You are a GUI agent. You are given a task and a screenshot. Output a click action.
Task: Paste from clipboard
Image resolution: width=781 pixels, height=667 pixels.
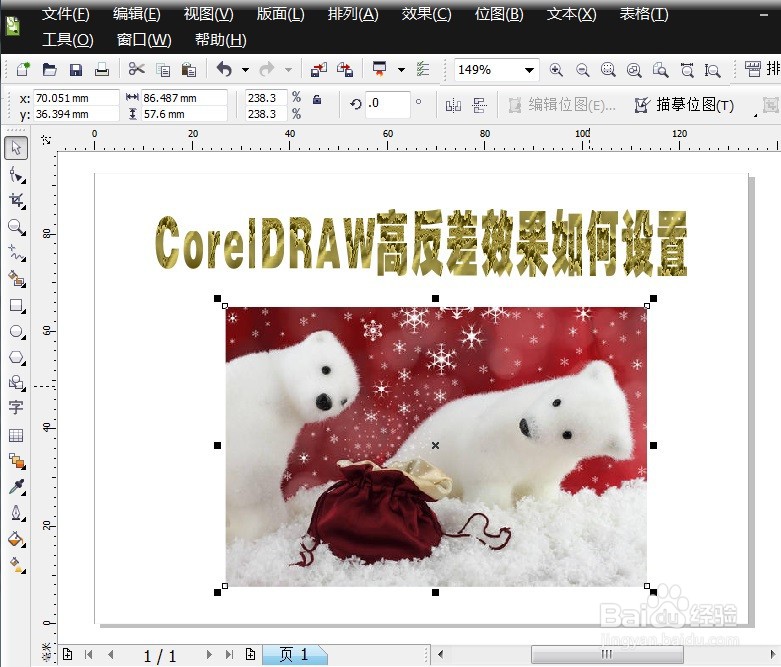click(188, 69)
